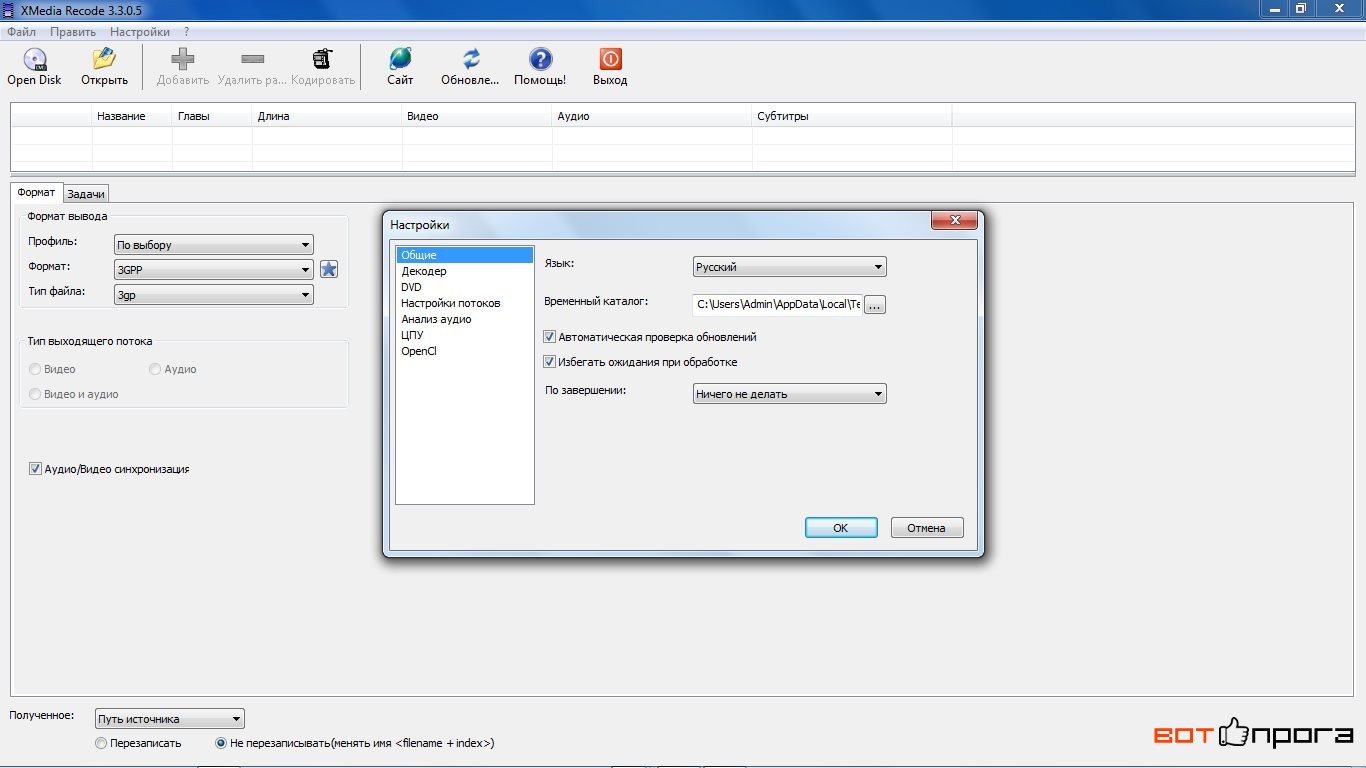Click the Добавить plus icon
The width and height of the screenshot is (1366, 768).
(x=183, y=59)
